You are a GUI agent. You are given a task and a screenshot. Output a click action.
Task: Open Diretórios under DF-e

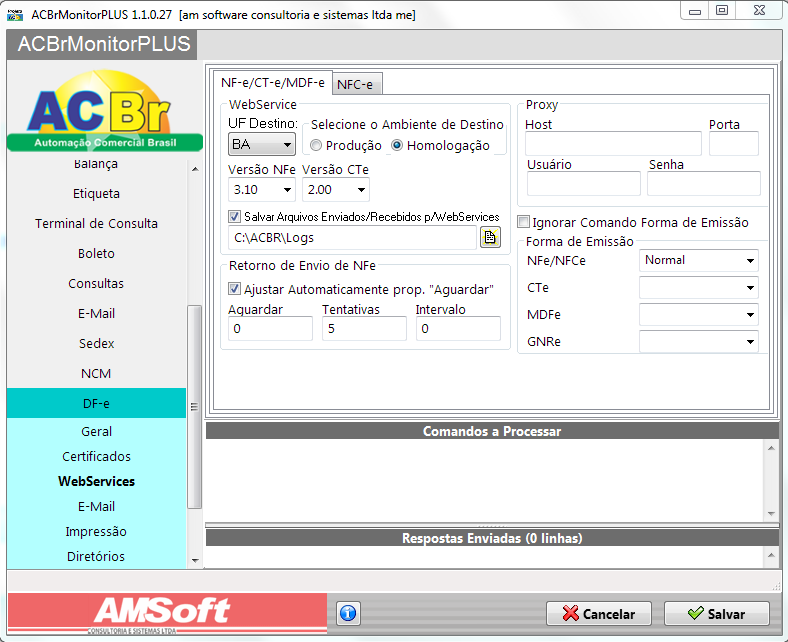[96, 557]
